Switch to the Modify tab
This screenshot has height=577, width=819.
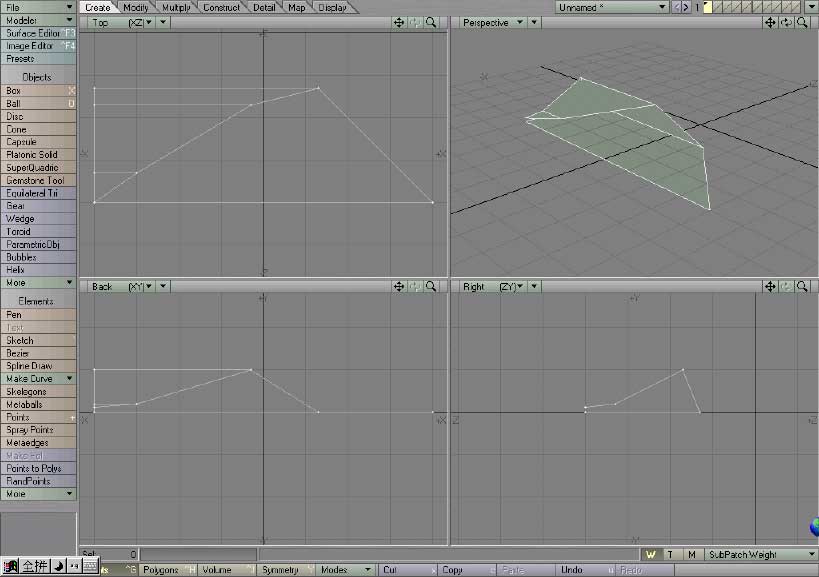[136, 8]
